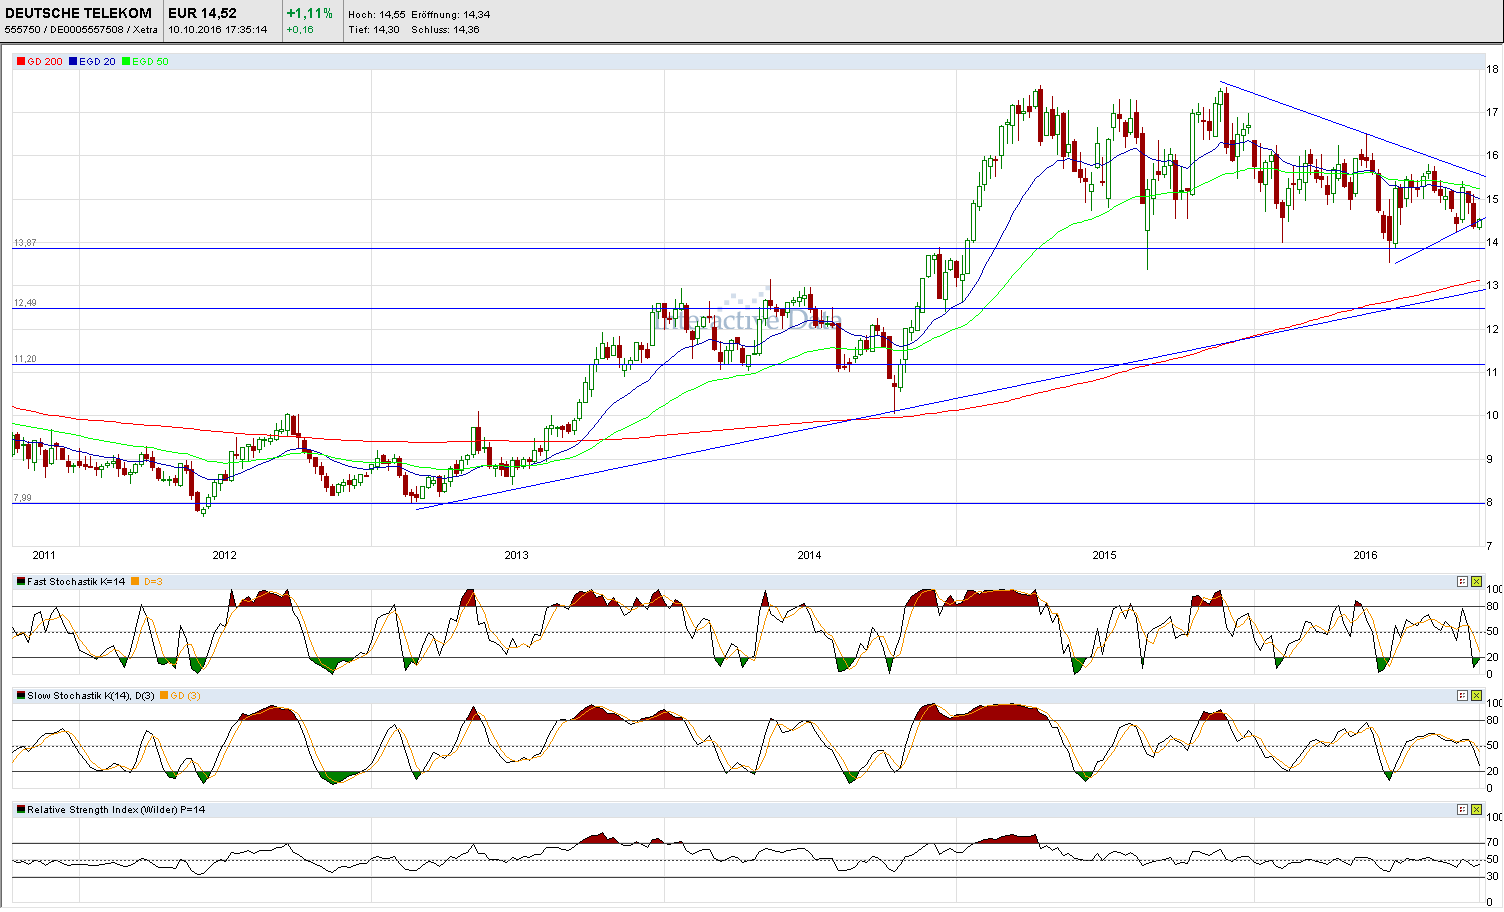
Task: Toggle the GD 200 moving average legend entry
Action: point(39,61)
